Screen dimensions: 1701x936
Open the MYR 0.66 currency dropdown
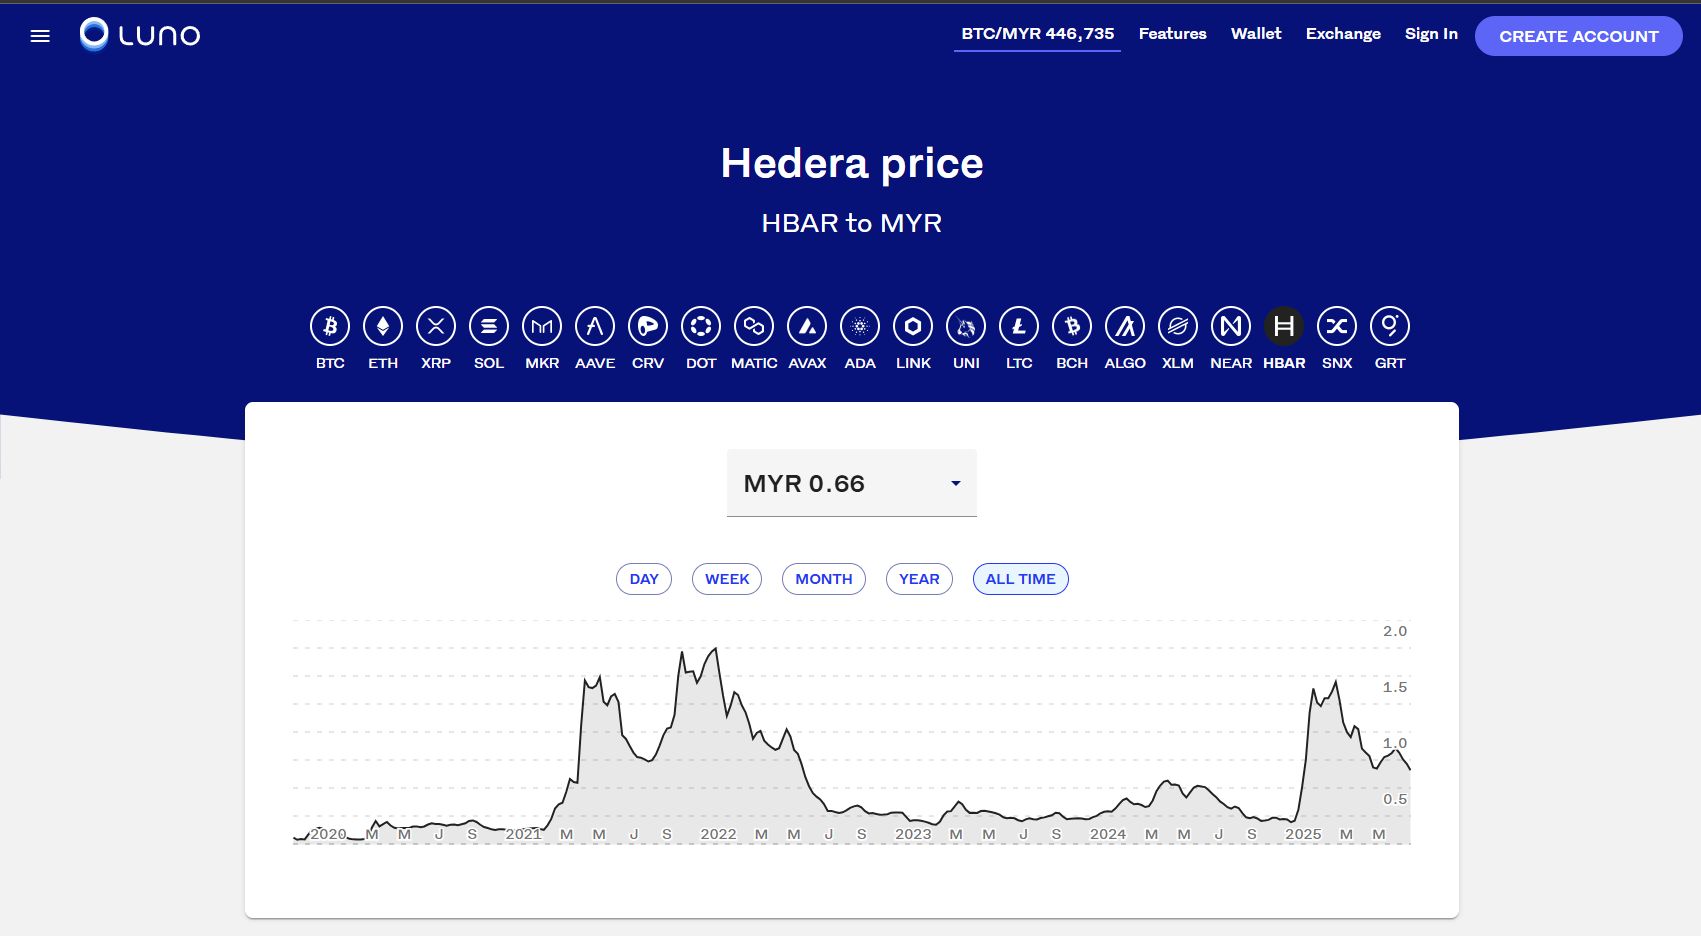click(852, 483)
